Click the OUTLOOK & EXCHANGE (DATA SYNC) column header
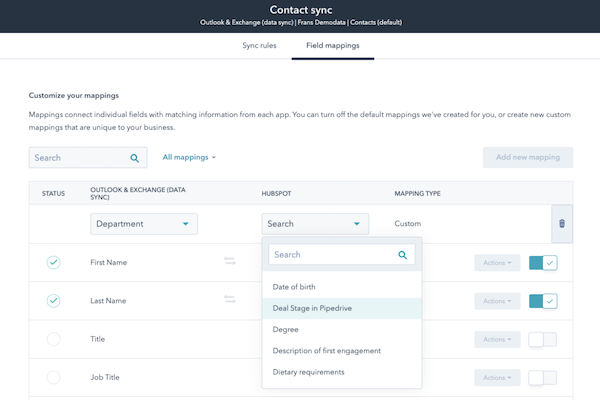 click(x=138, y=193)
